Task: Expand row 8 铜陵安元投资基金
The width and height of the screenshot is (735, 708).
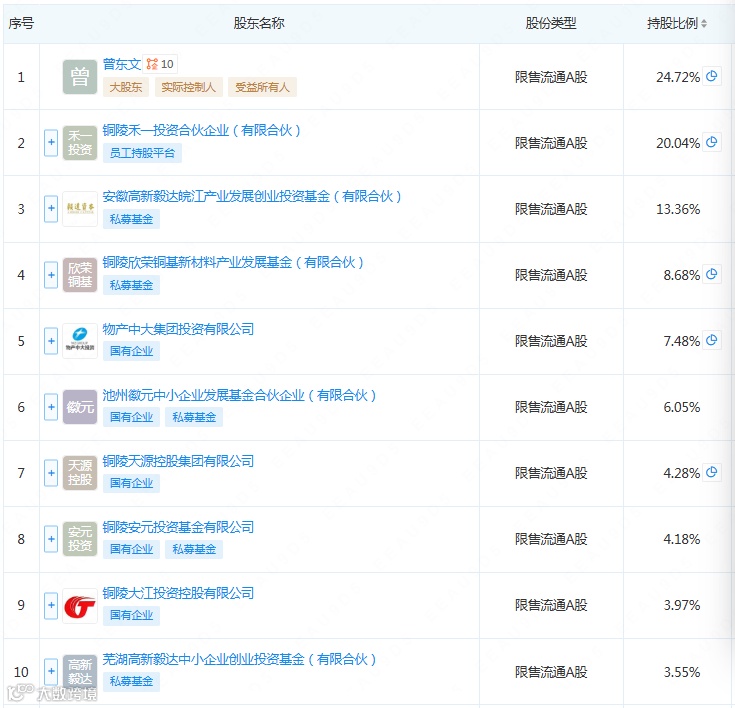Action: [51, 539]
